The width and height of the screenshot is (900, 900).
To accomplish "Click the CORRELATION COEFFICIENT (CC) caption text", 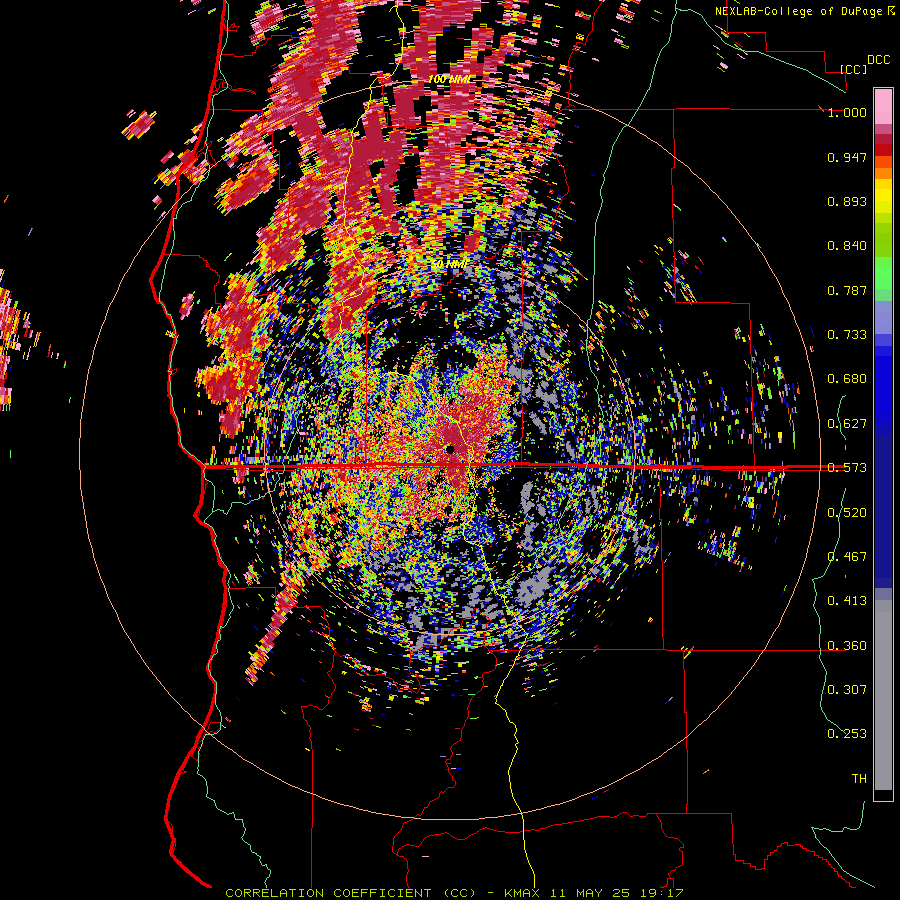I will click(350, 893).
